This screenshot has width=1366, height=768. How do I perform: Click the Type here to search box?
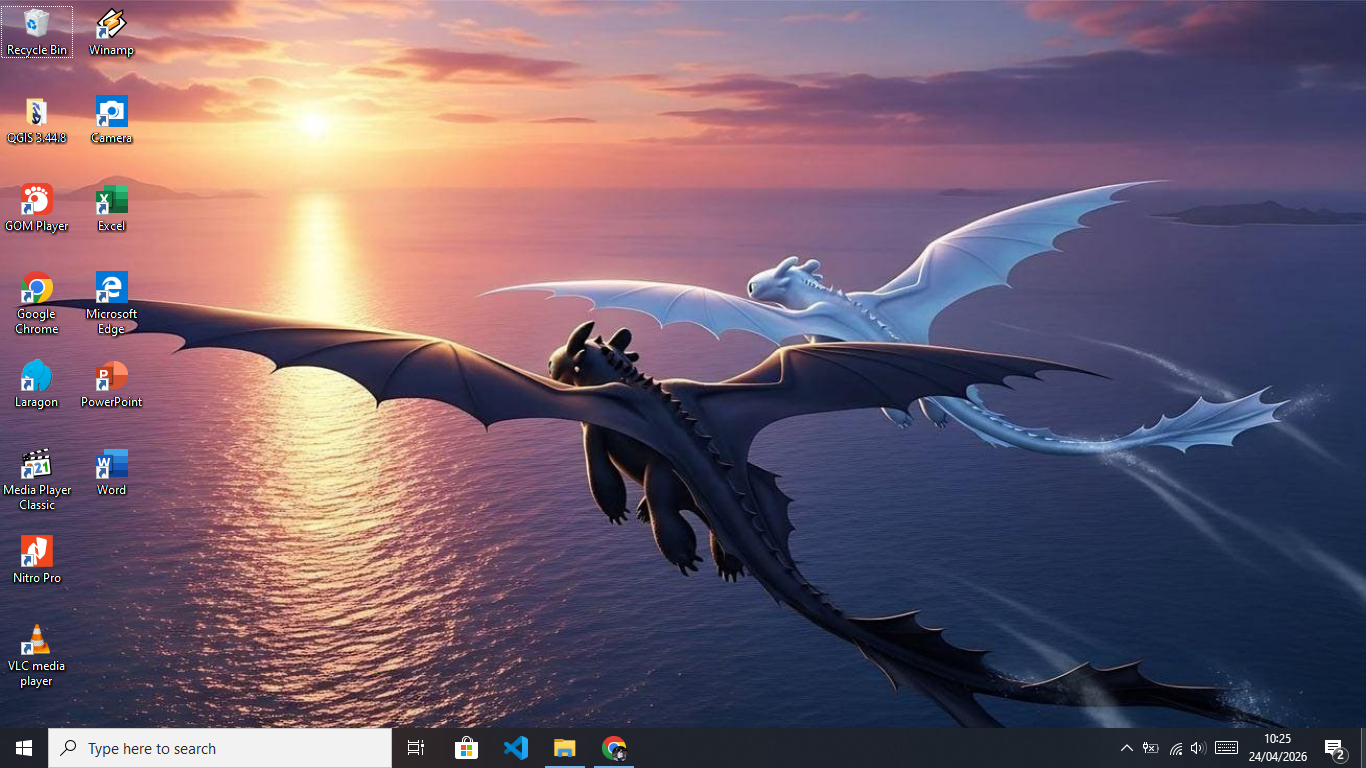coord(220,748)
